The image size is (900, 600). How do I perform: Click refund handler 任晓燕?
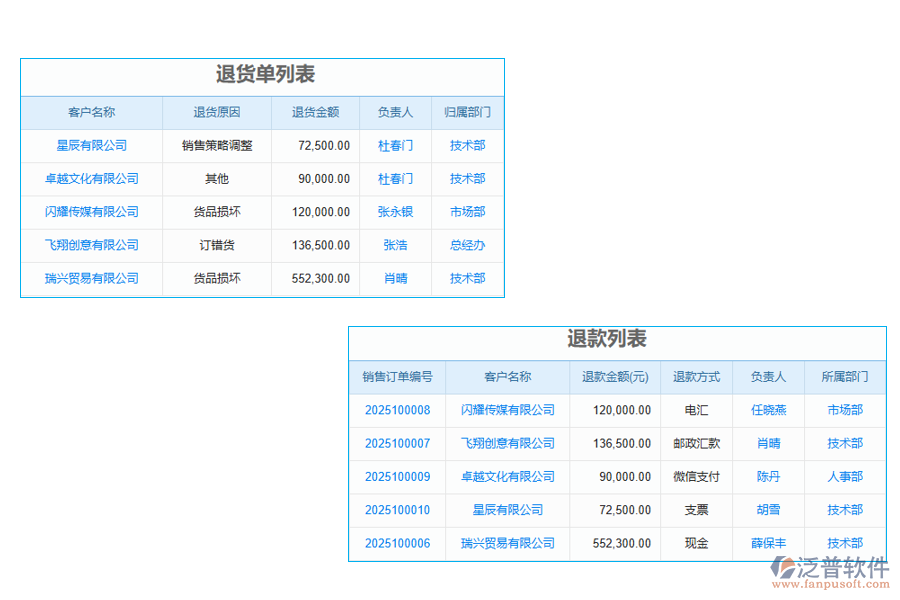(x=769, y=410)
